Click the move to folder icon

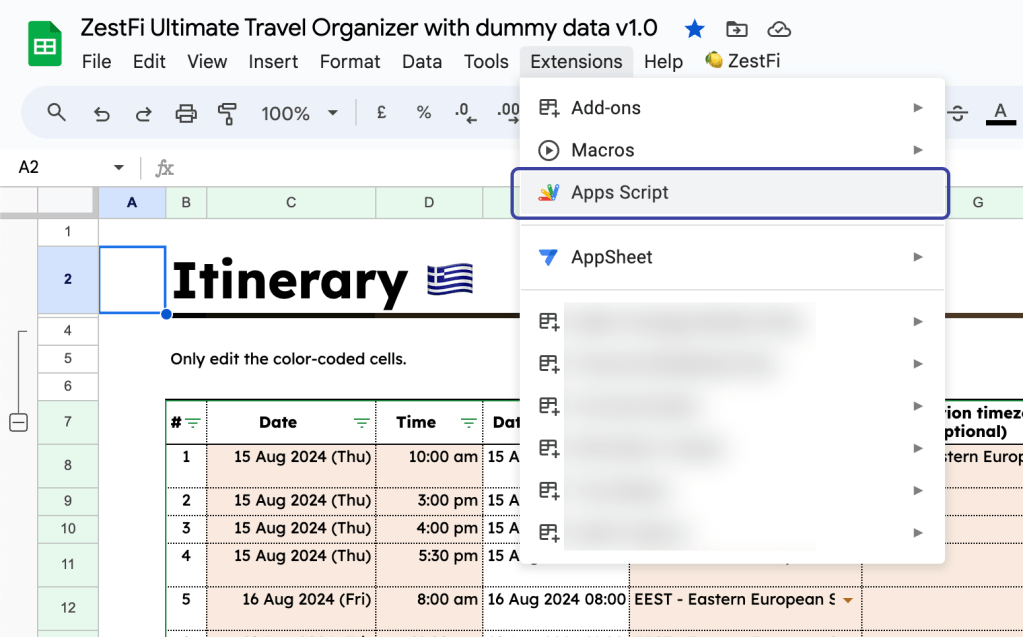[x=736, y=28]
